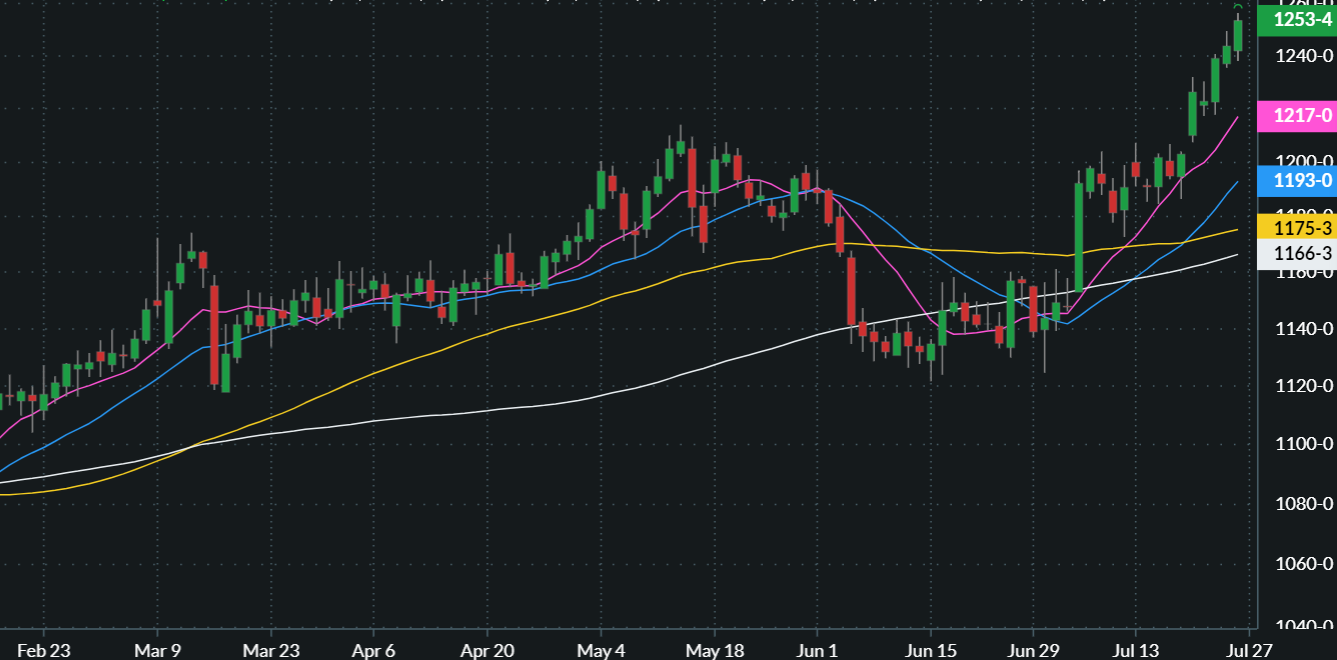This screenshot has height=660, width=1337.
Task: Click the 1040-0 price axis label
Action: tap(1304, 626)
